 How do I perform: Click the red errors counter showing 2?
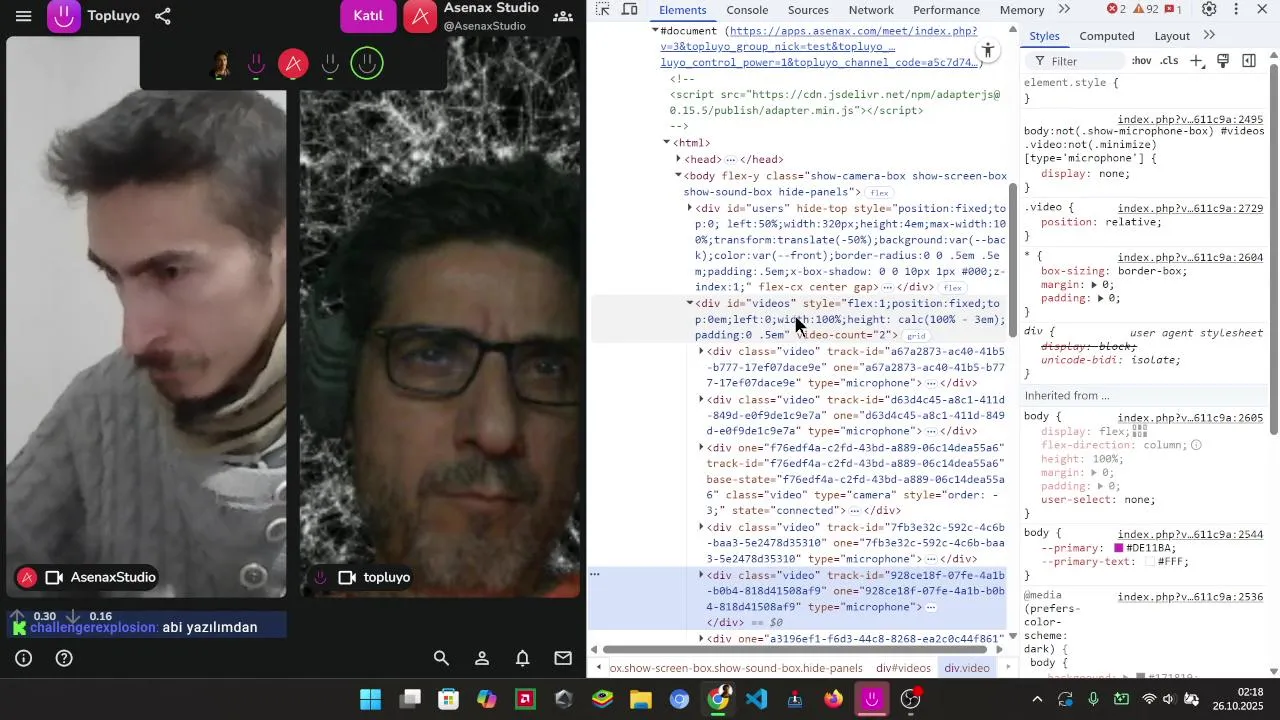pos(1117,9)
